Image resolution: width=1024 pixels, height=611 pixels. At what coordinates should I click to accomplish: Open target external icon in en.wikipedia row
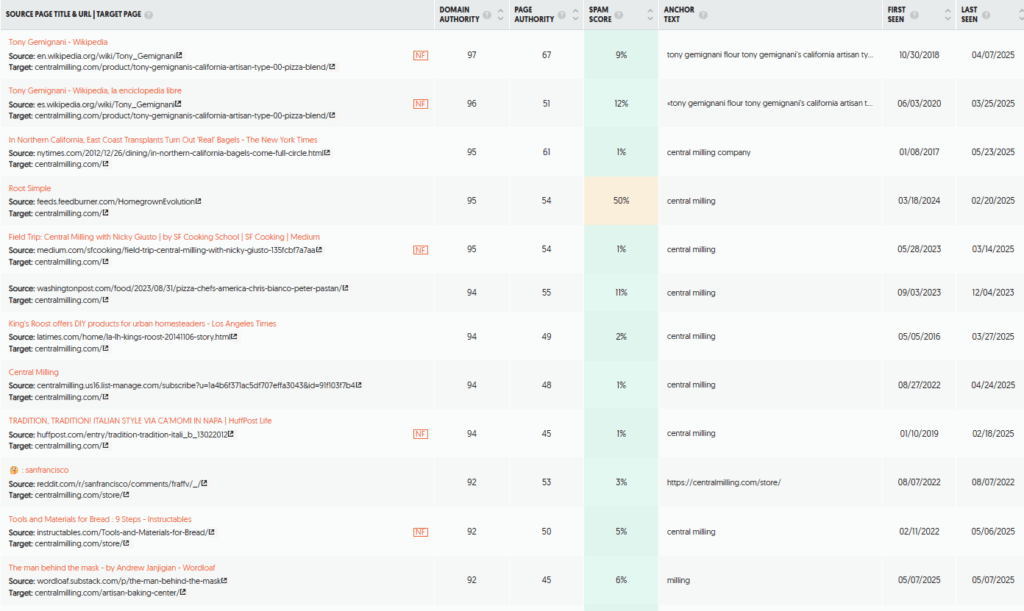coord(332,67)
